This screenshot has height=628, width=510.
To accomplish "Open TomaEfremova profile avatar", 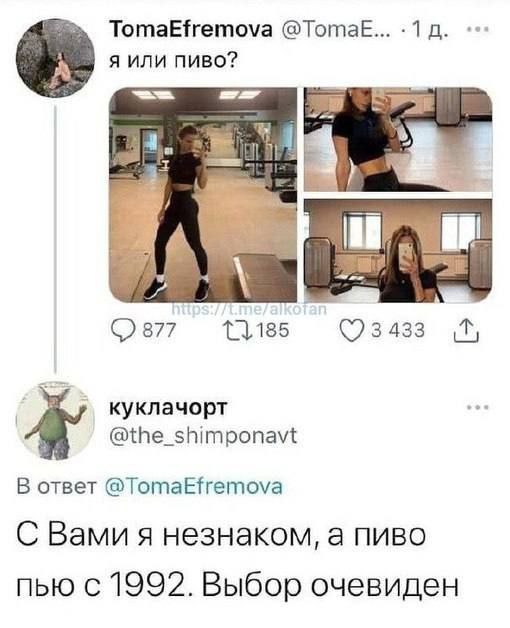I will point(55,58).
